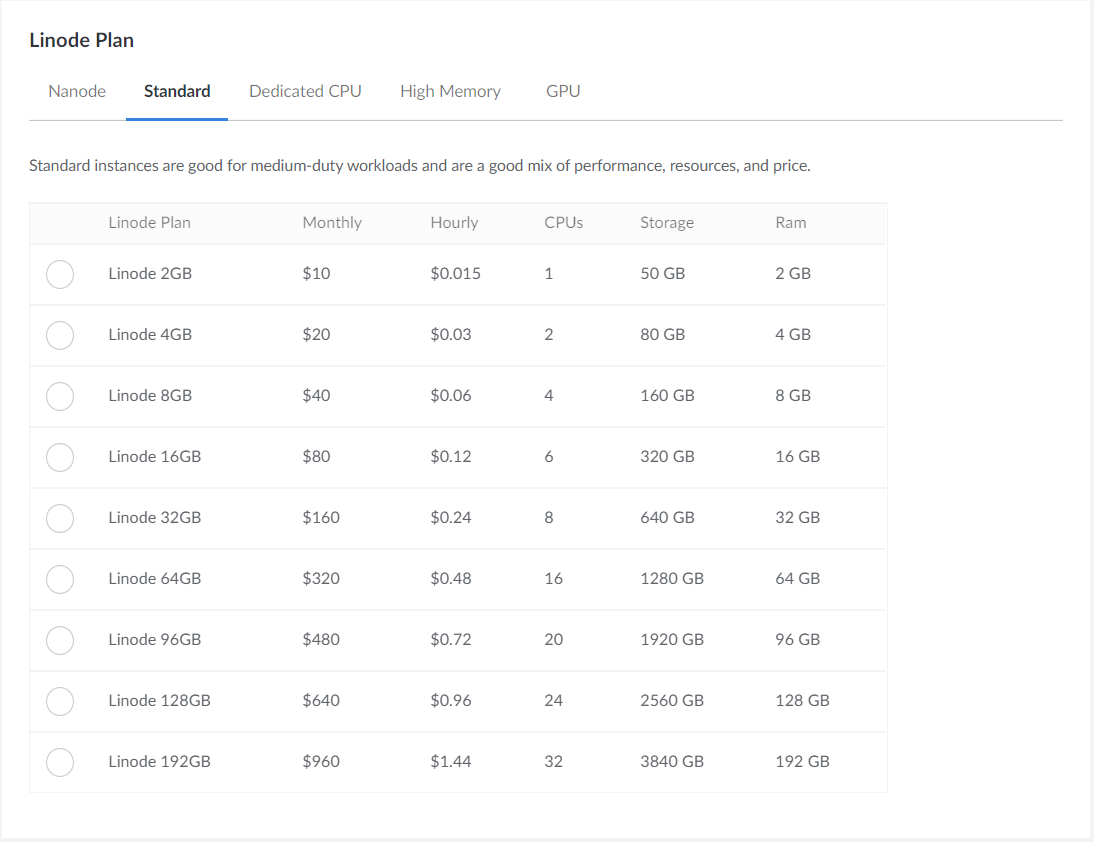
Task: Switch to the Dedicated CPU tab
Action: point(305,92)
